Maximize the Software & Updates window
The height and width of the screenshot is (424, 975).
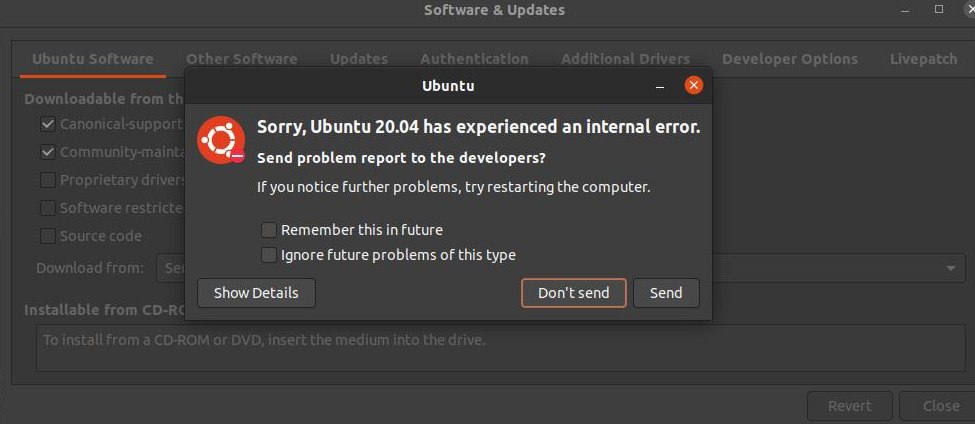[x=939, y=10]
